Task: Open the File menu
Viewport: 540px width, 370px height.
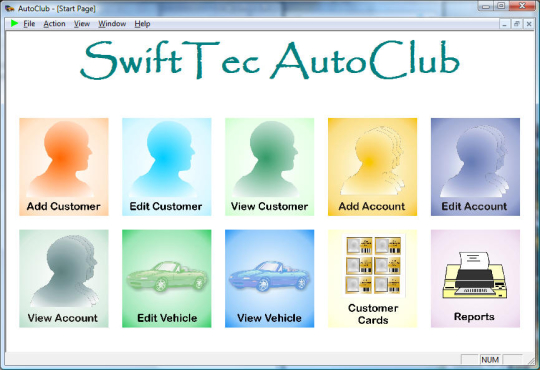Action: coord(29,24)
